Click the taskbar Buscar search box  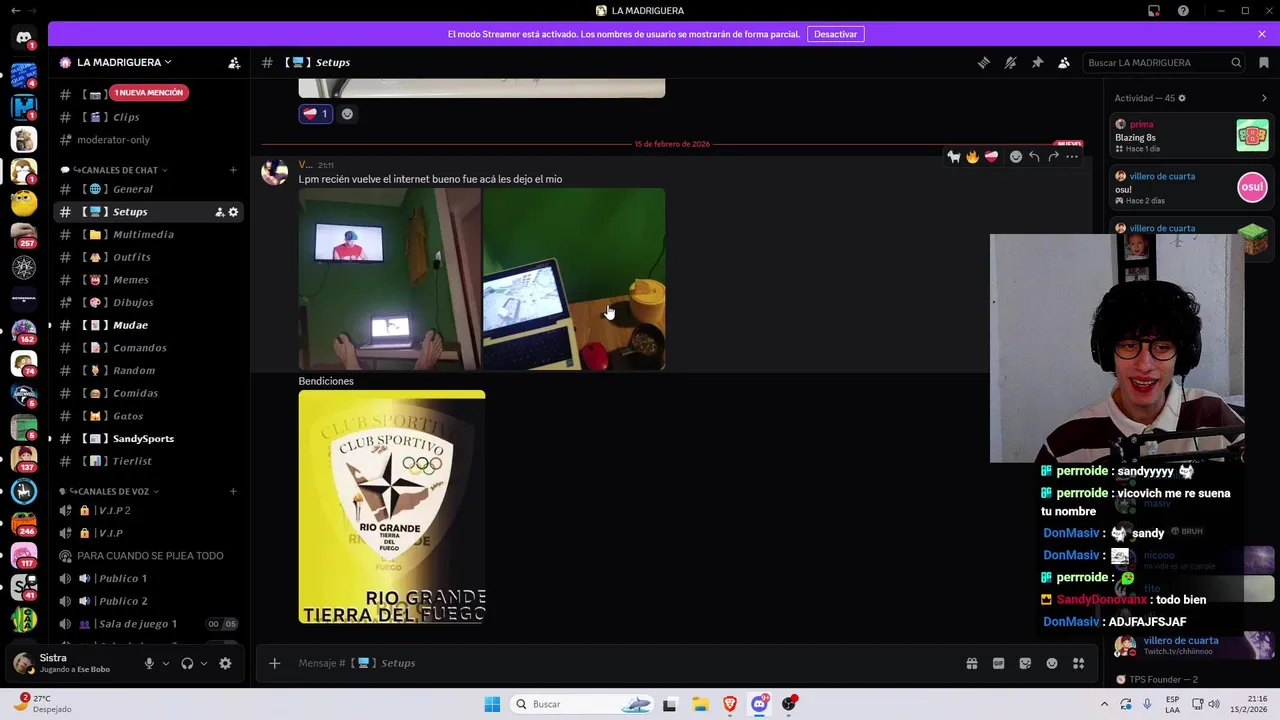584,704
